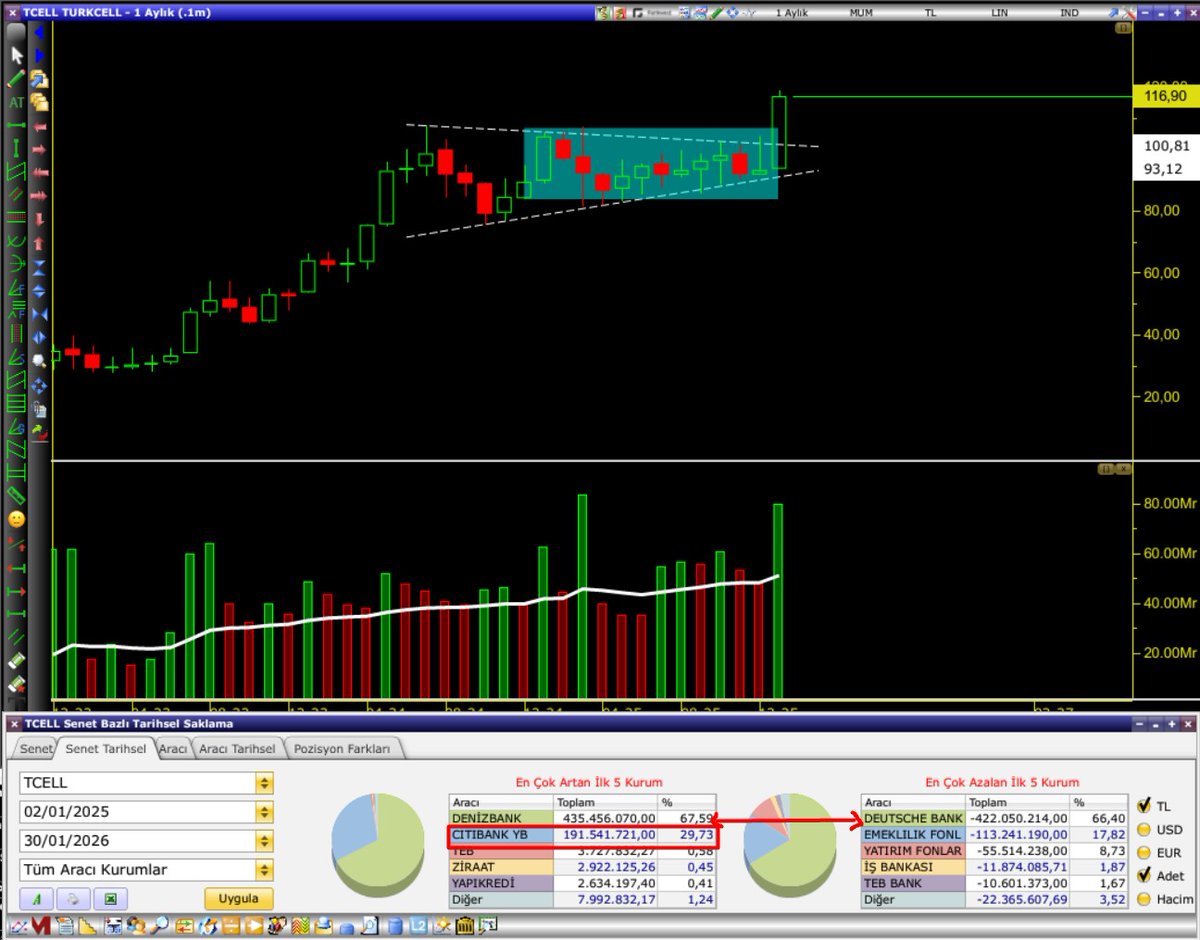This screenshot has height=940, width=1200.
Task: Click the left pie chart
Action: 376,845
